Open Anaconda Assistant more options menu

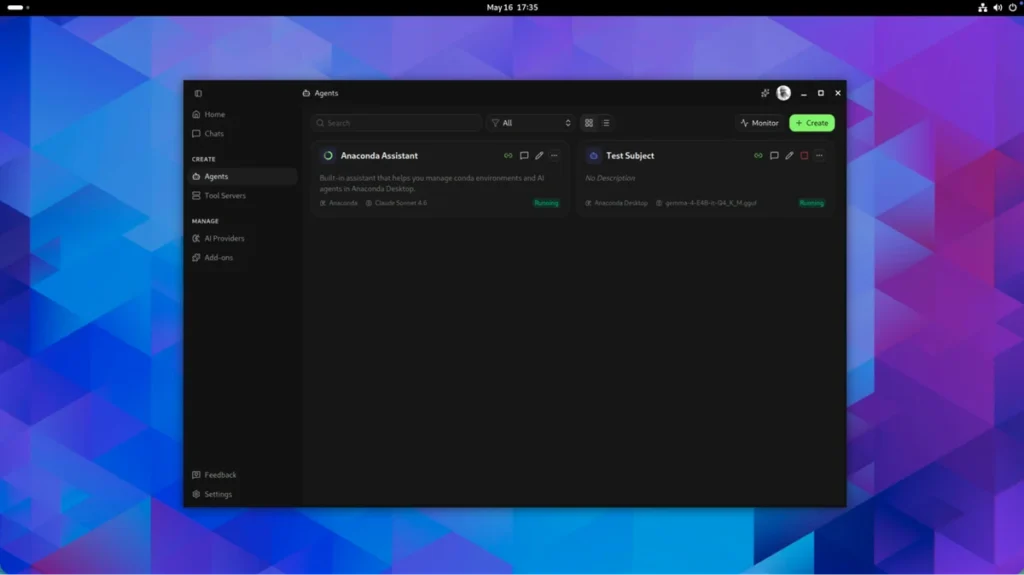click(x=554, y=156)
